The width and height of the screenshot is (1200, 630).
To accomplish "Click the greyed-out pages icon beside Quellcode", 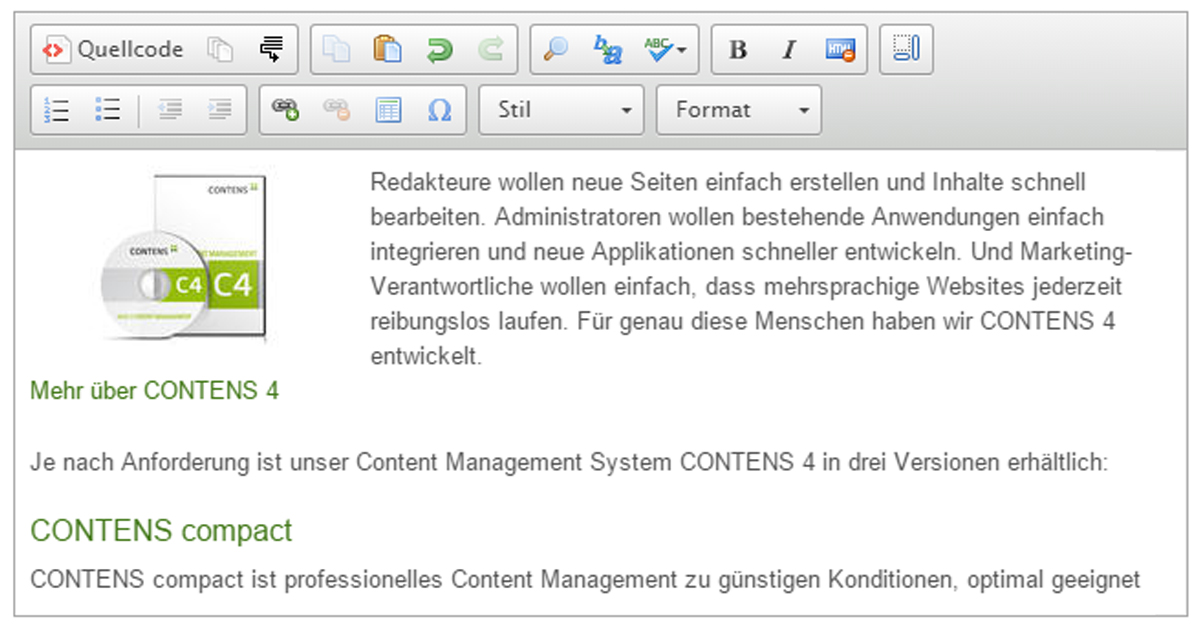I will pyautogui.click(x=219, y=50).
